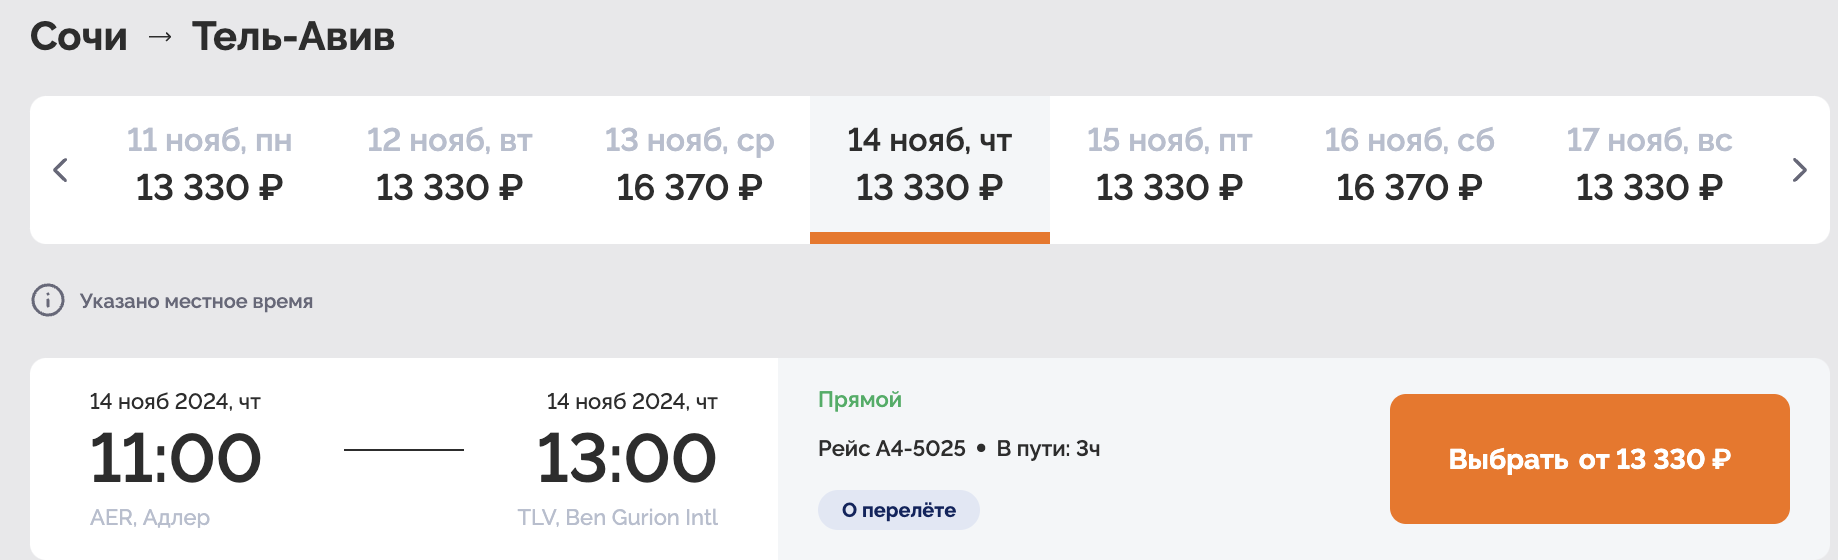
Task: Click the 11:00 departure time
Action: click(176, 458)
